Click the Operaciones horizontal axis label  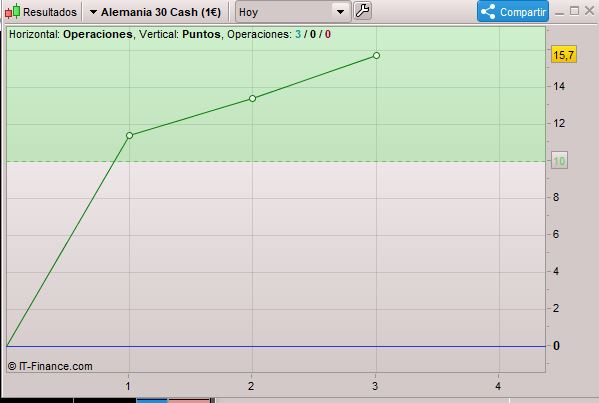pos(98,34)
